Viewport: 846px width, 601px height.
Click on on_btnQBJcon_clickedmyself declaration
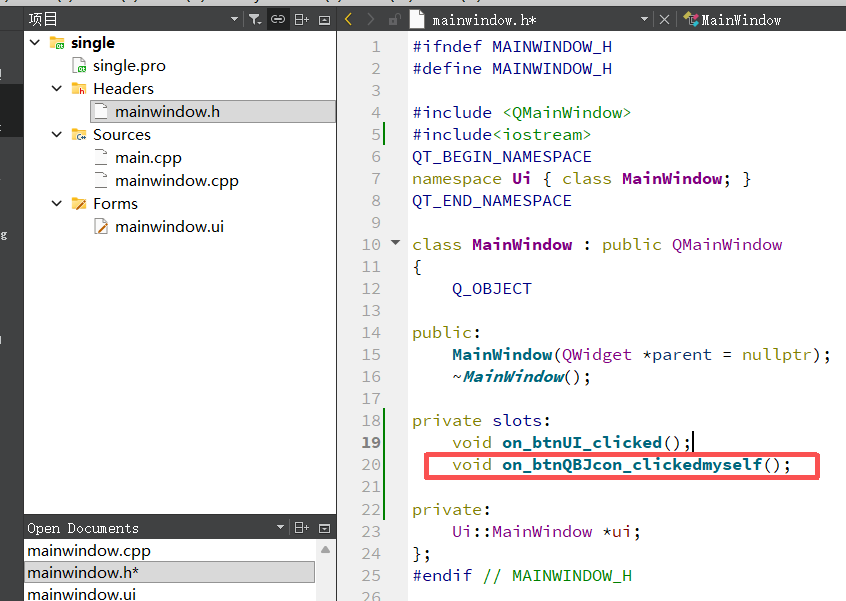coord(632,465)
